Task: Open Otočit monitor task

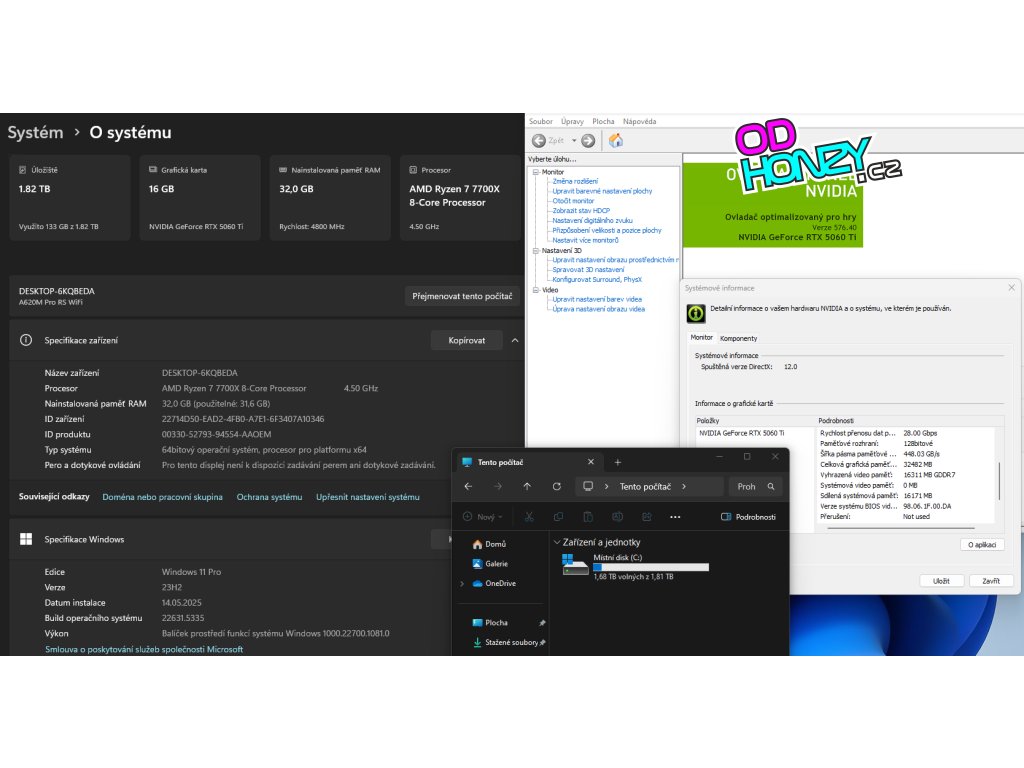Action: click(x=573, y=201)
